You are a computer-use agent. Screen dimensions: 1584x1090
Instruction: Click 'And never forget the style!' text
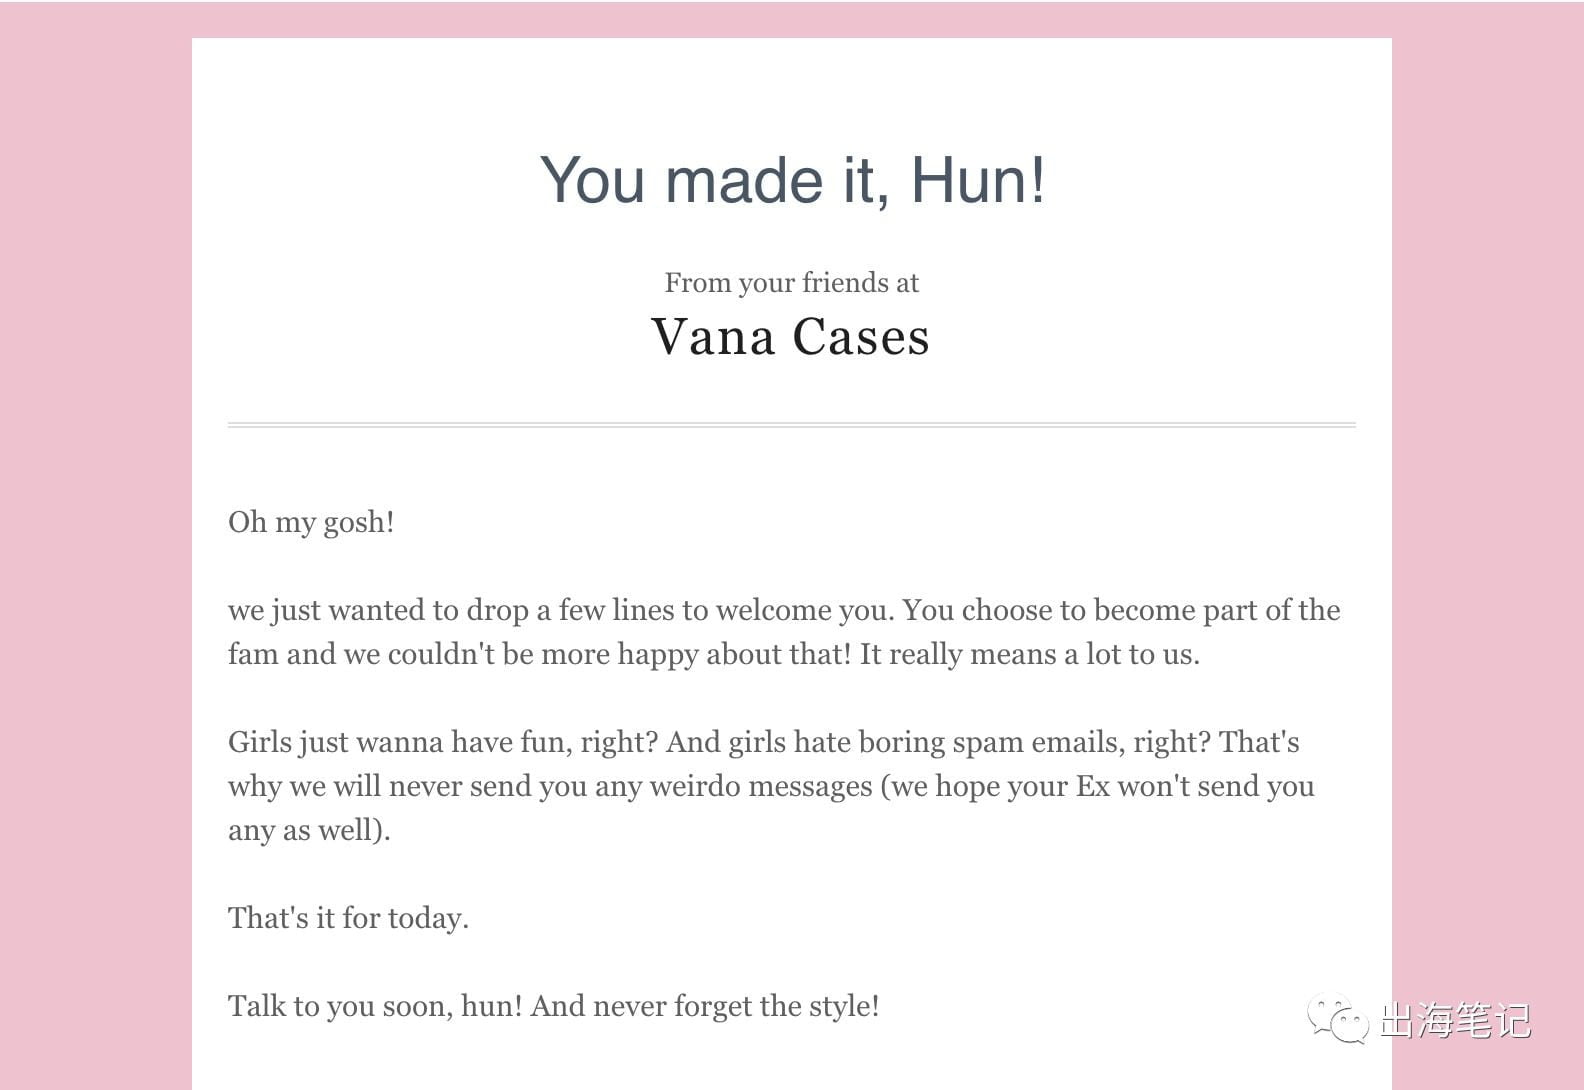(705, 1006)
